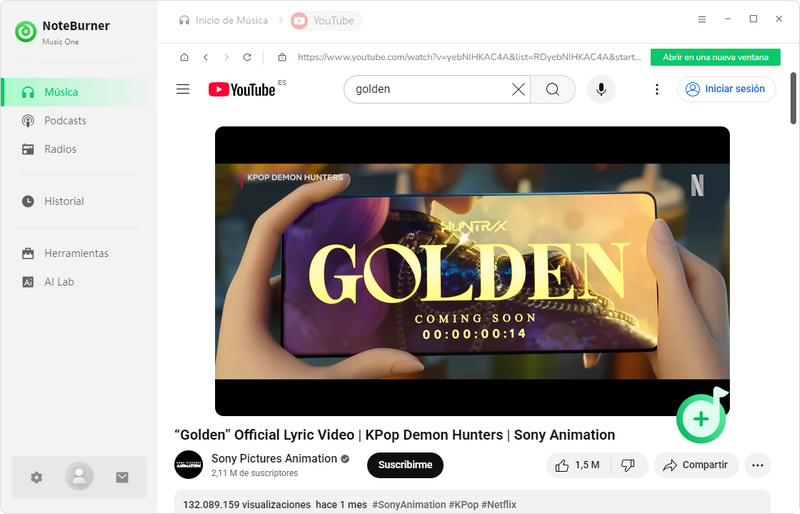The width and height of the screenshot is (800, 514).
Task: Go forward with the right arrow
Action: [x=227, y=57]
